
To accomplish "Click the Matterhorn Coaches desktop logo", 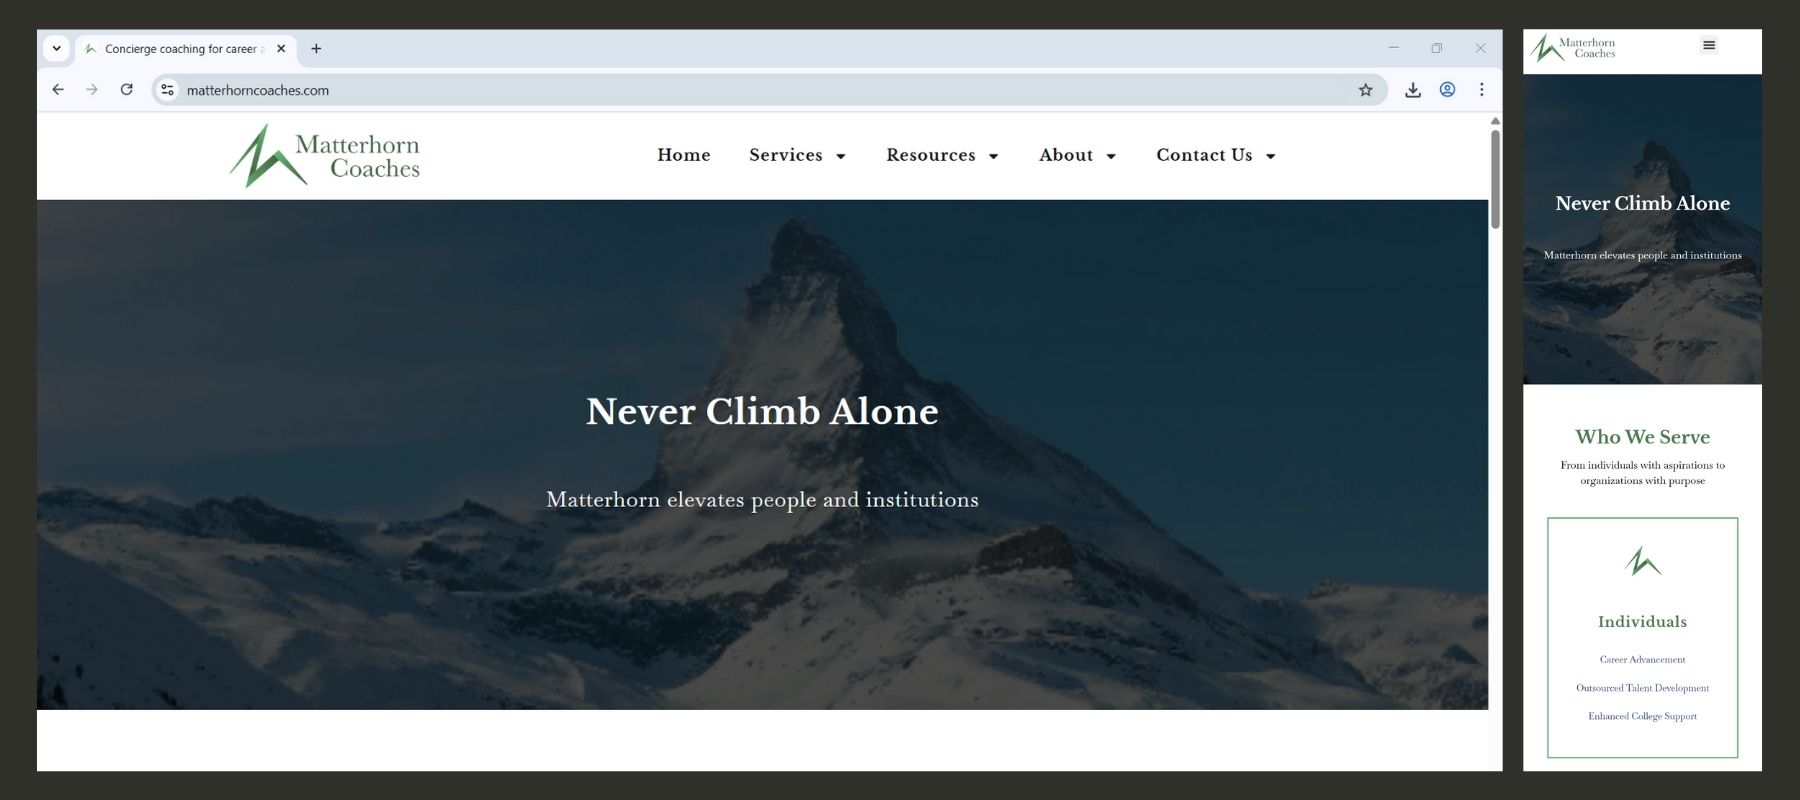I will pos(325,156).
